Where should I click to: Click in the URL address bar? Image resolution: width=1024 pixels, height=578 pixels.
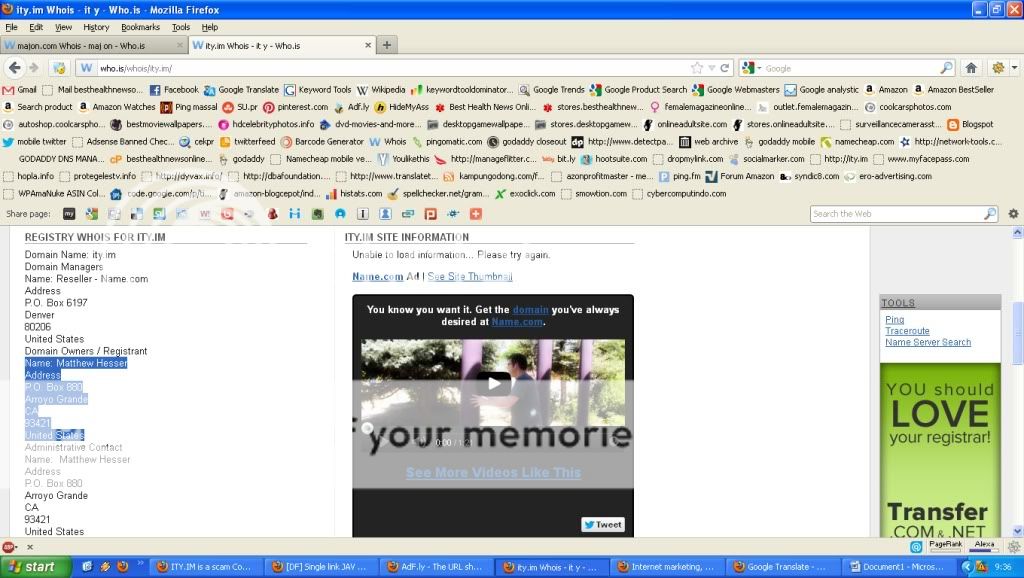[392, 68]
